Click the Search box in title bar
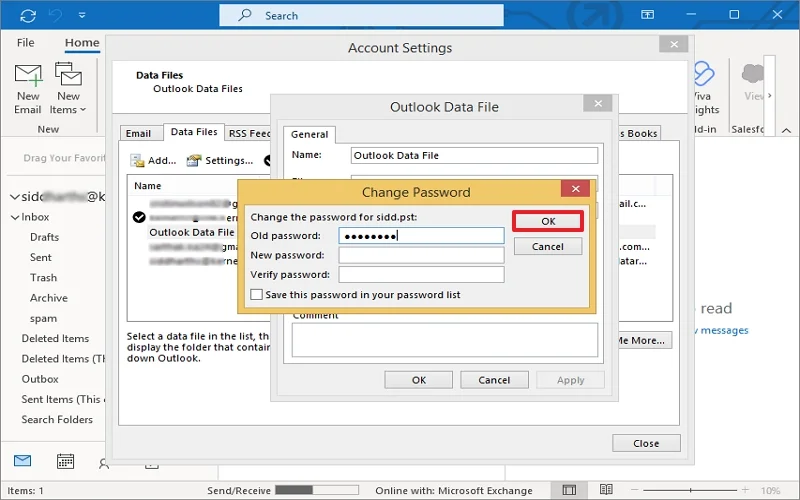The image size is (800, 500). coord(361,15)
